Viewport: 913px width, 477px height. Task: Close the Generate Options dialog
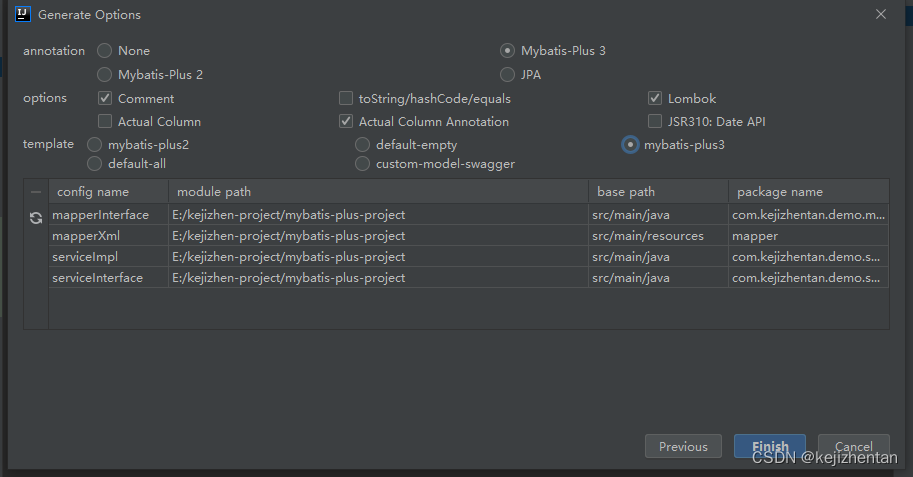tap(881, 14)
